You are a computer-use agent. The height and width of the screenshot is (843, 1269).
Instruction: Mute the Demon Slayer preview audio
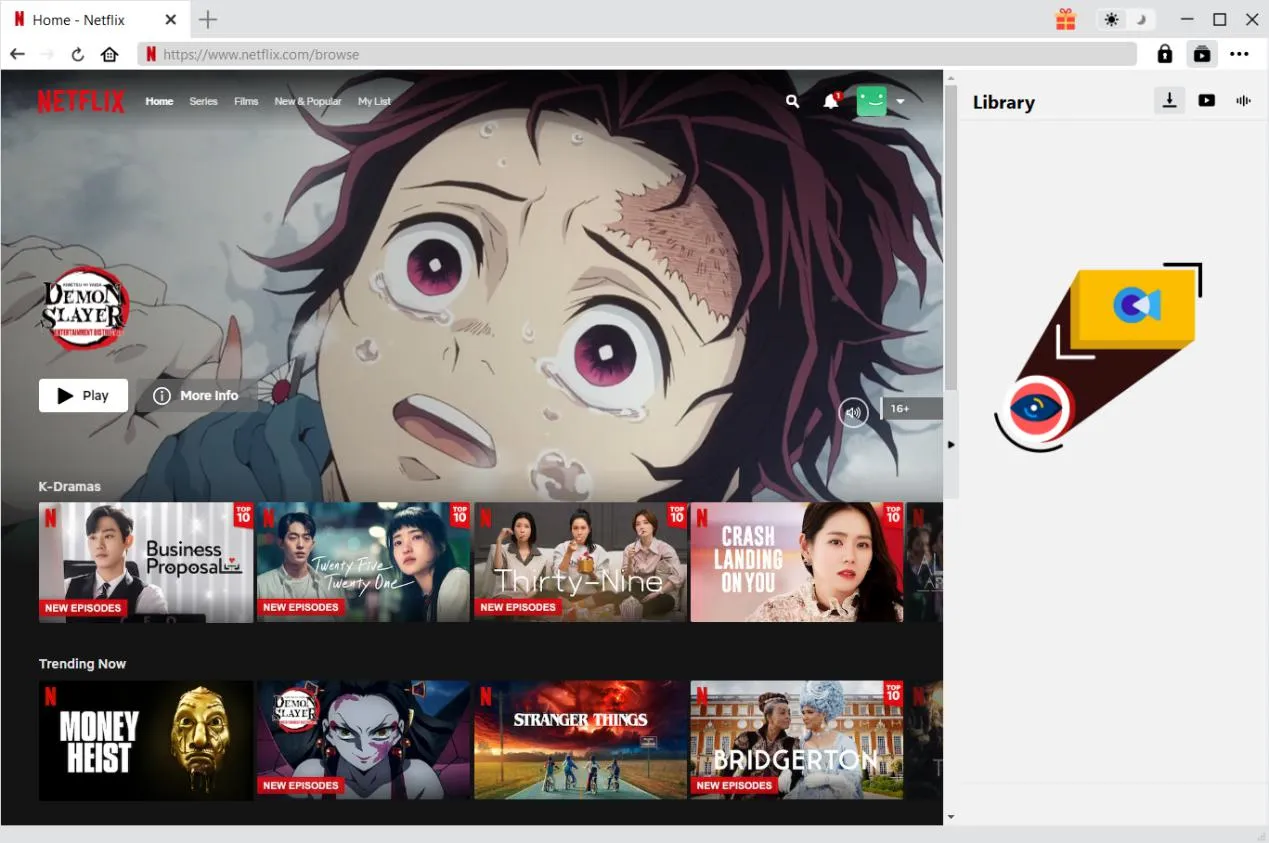tap(853, 412)
